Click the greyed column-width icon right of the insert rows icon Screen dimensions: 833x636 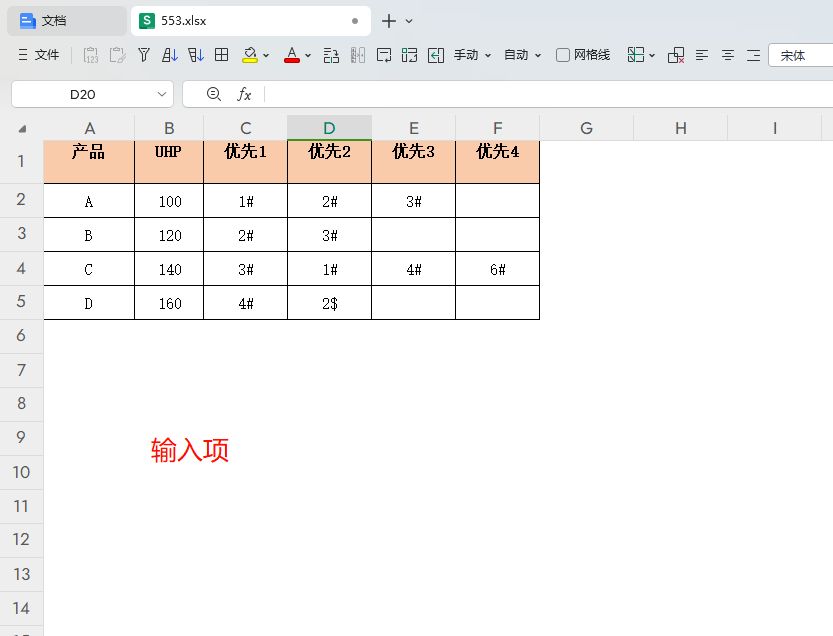click(358, 55)
